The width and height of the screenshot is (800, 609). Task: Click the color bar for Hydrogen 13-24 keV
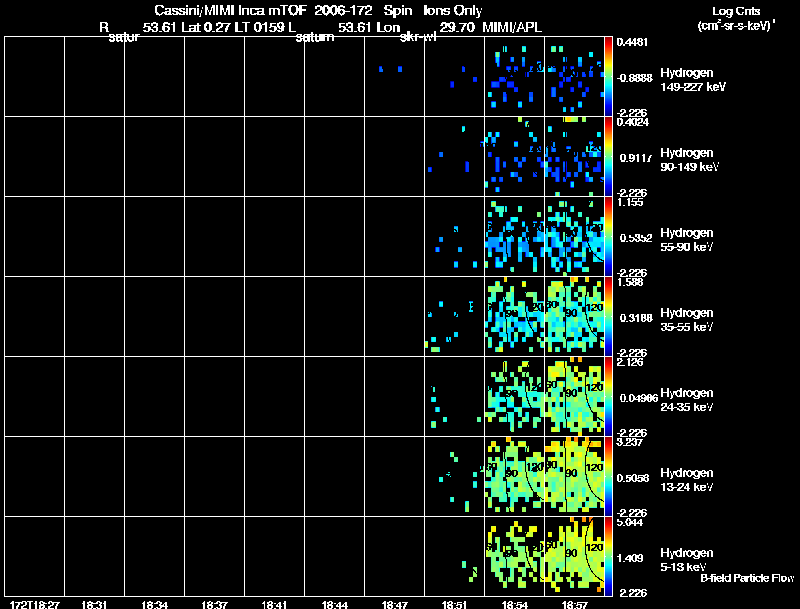[608, 476]
